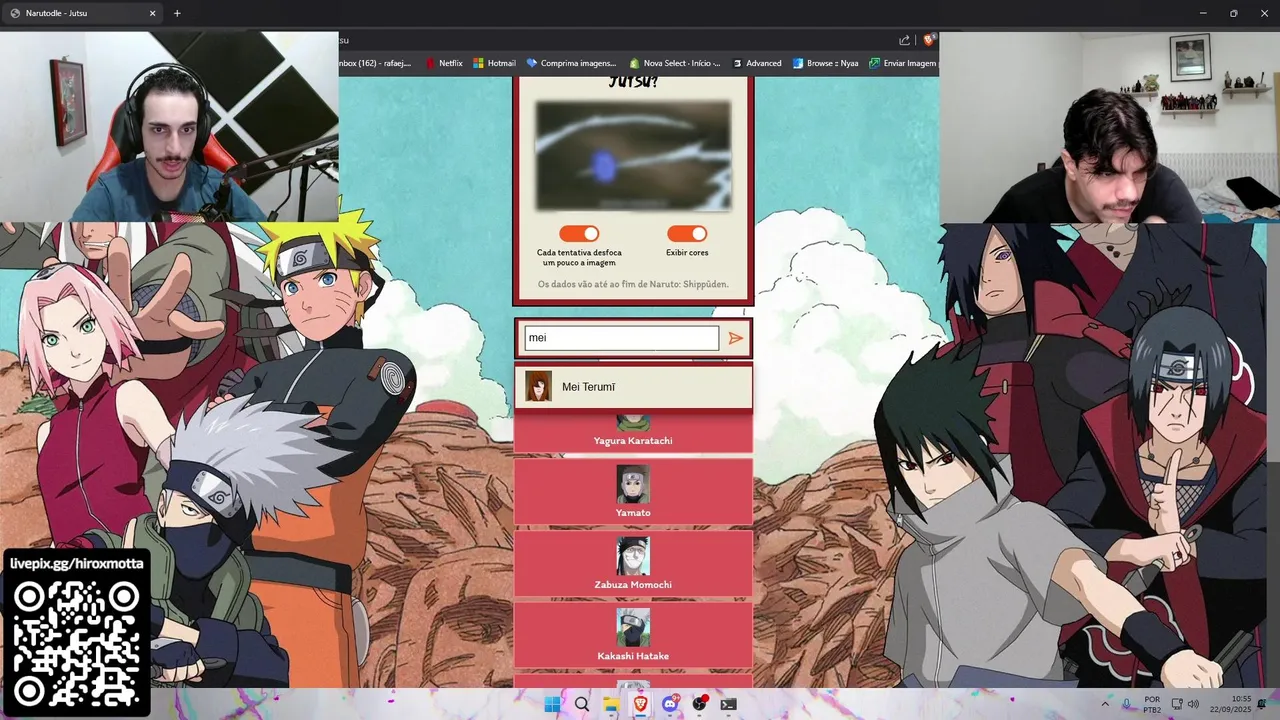
Task: Select the Mei Terumī suggestion
Action: (633, 387)
